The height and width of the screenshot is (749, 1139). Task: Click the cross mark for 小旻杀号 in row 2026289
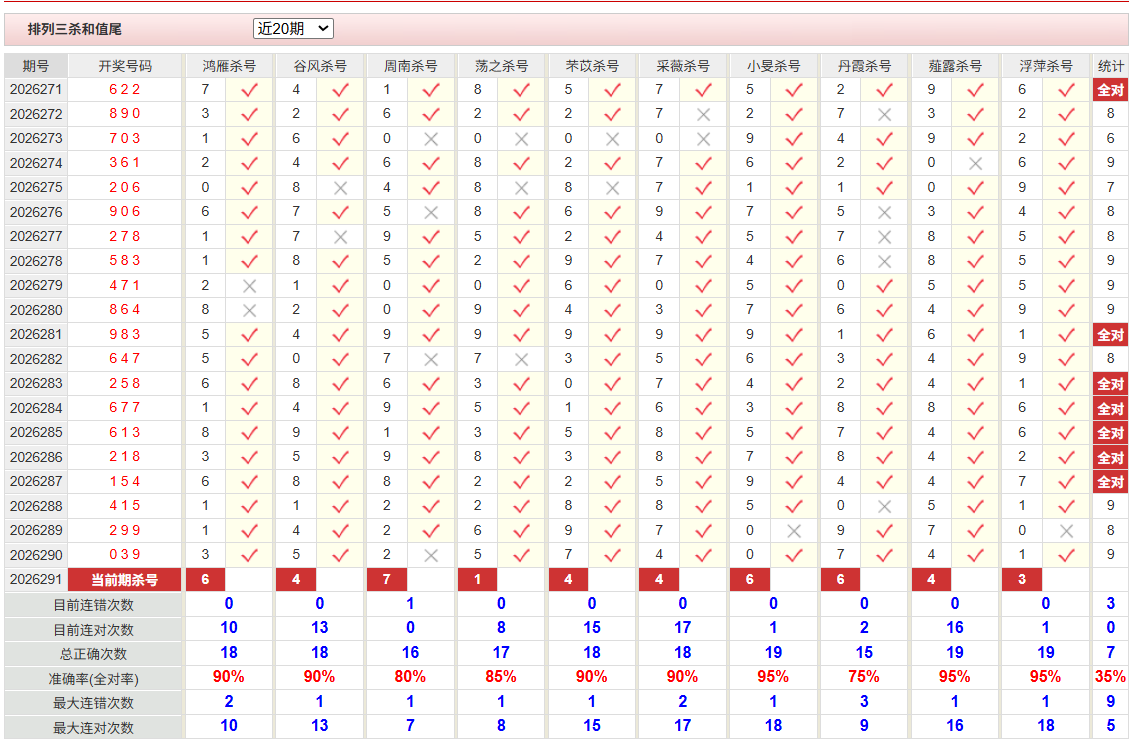[794, 531]
